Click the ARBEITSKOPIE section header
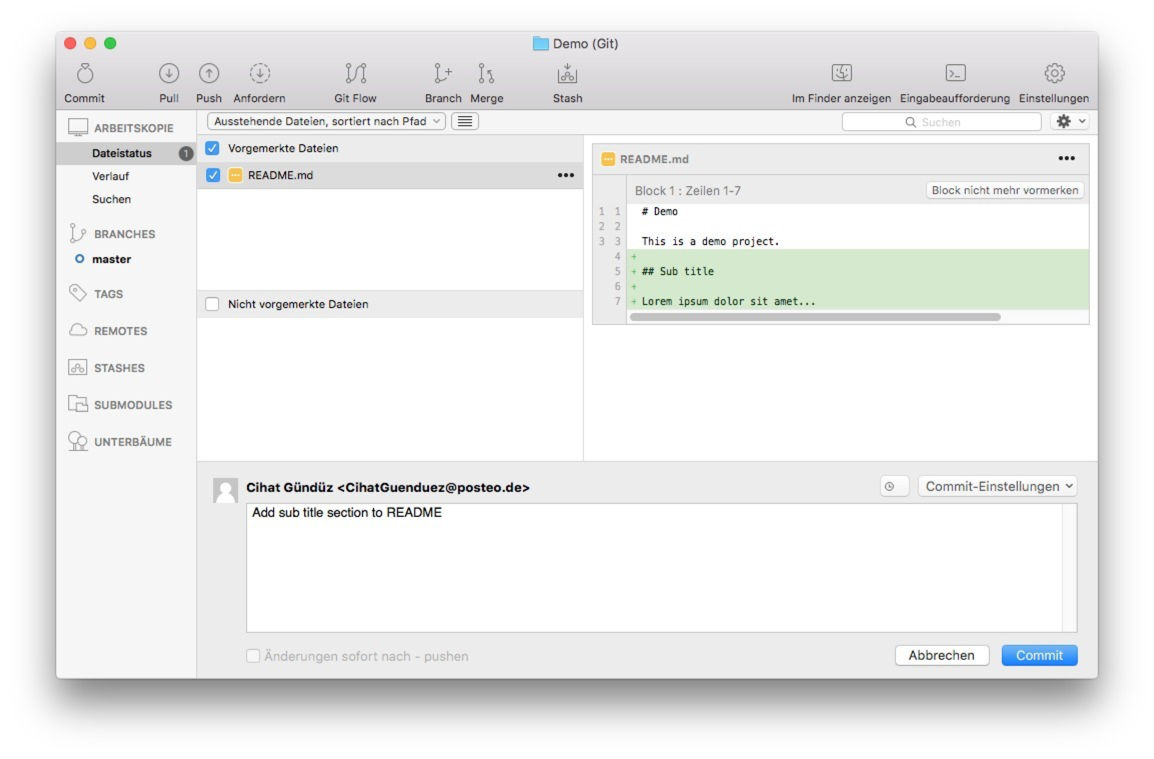The image size is (1154, 759). (133, 128)
